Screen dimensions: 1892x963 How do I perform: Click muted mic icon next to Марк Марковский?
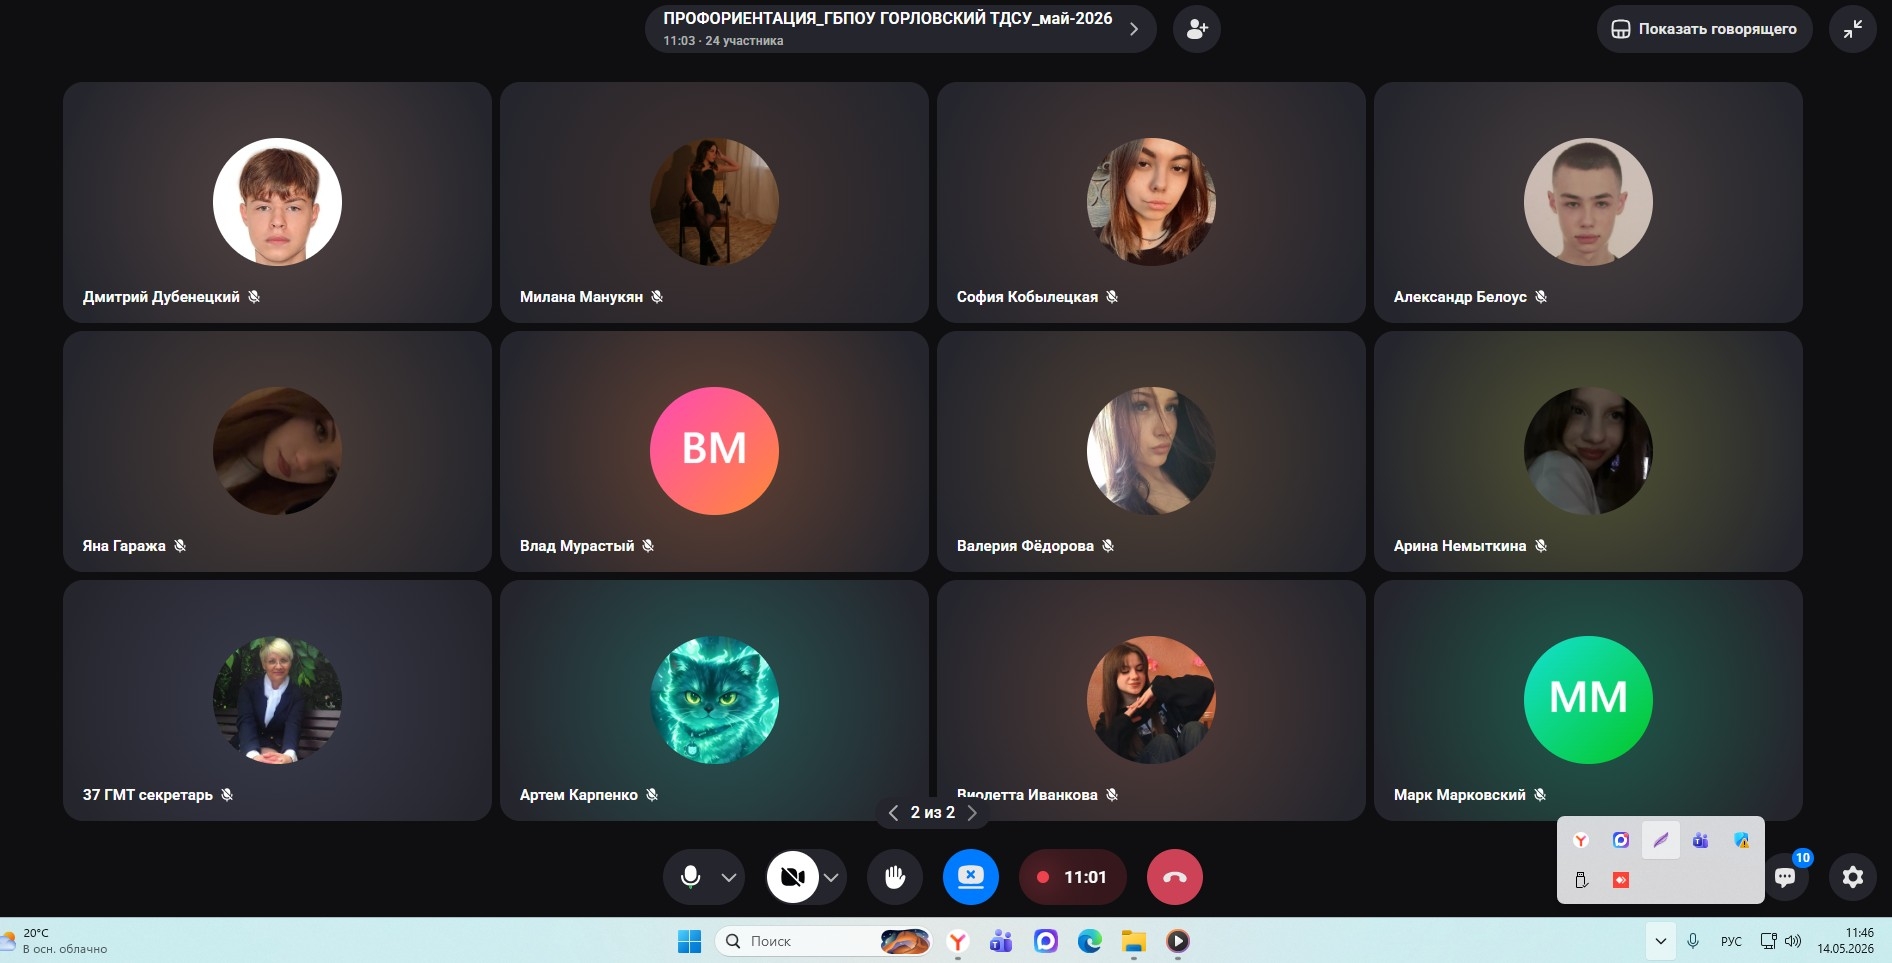click(x=1540, y=795)
